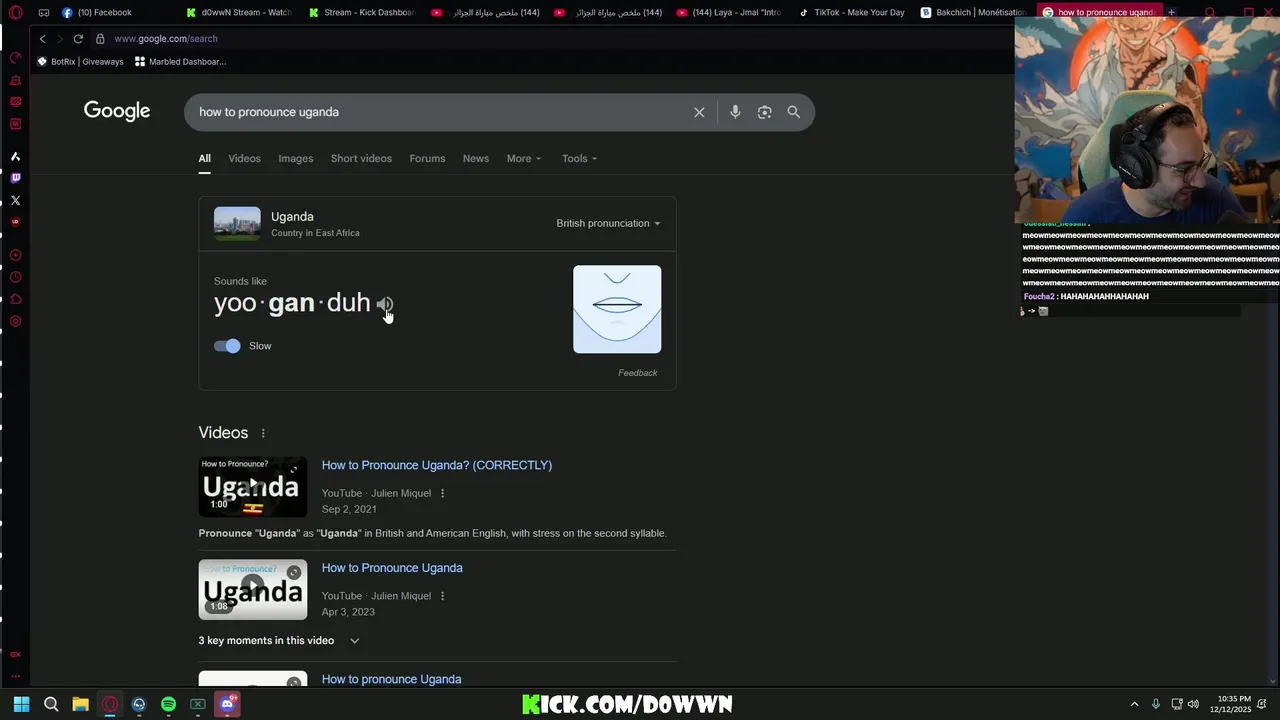Image resolution: width=1280 pixels, height=720 pixels.
Task: Open Spotify from the taskbar
Action: pyautogui.click(x=168, y=704)
